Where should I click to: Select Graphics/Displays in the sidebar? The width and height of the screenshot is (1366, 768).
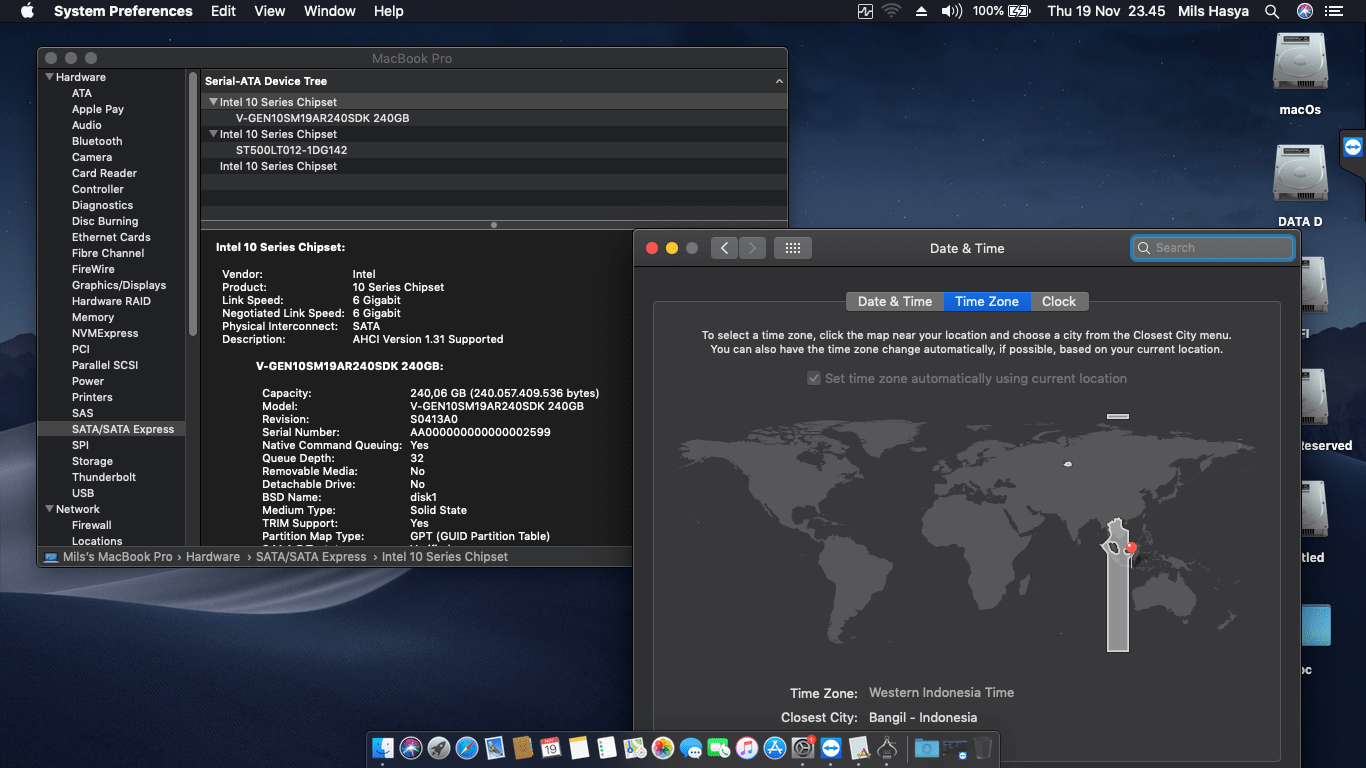119,285
